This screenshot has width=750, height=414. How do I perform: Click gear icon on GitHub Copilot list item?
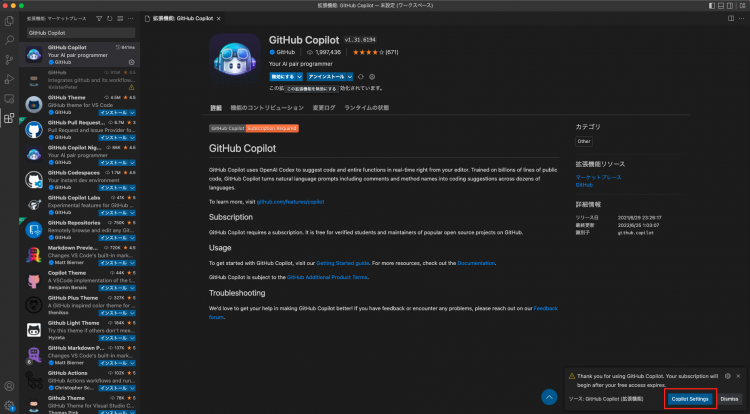coord(132,62)
